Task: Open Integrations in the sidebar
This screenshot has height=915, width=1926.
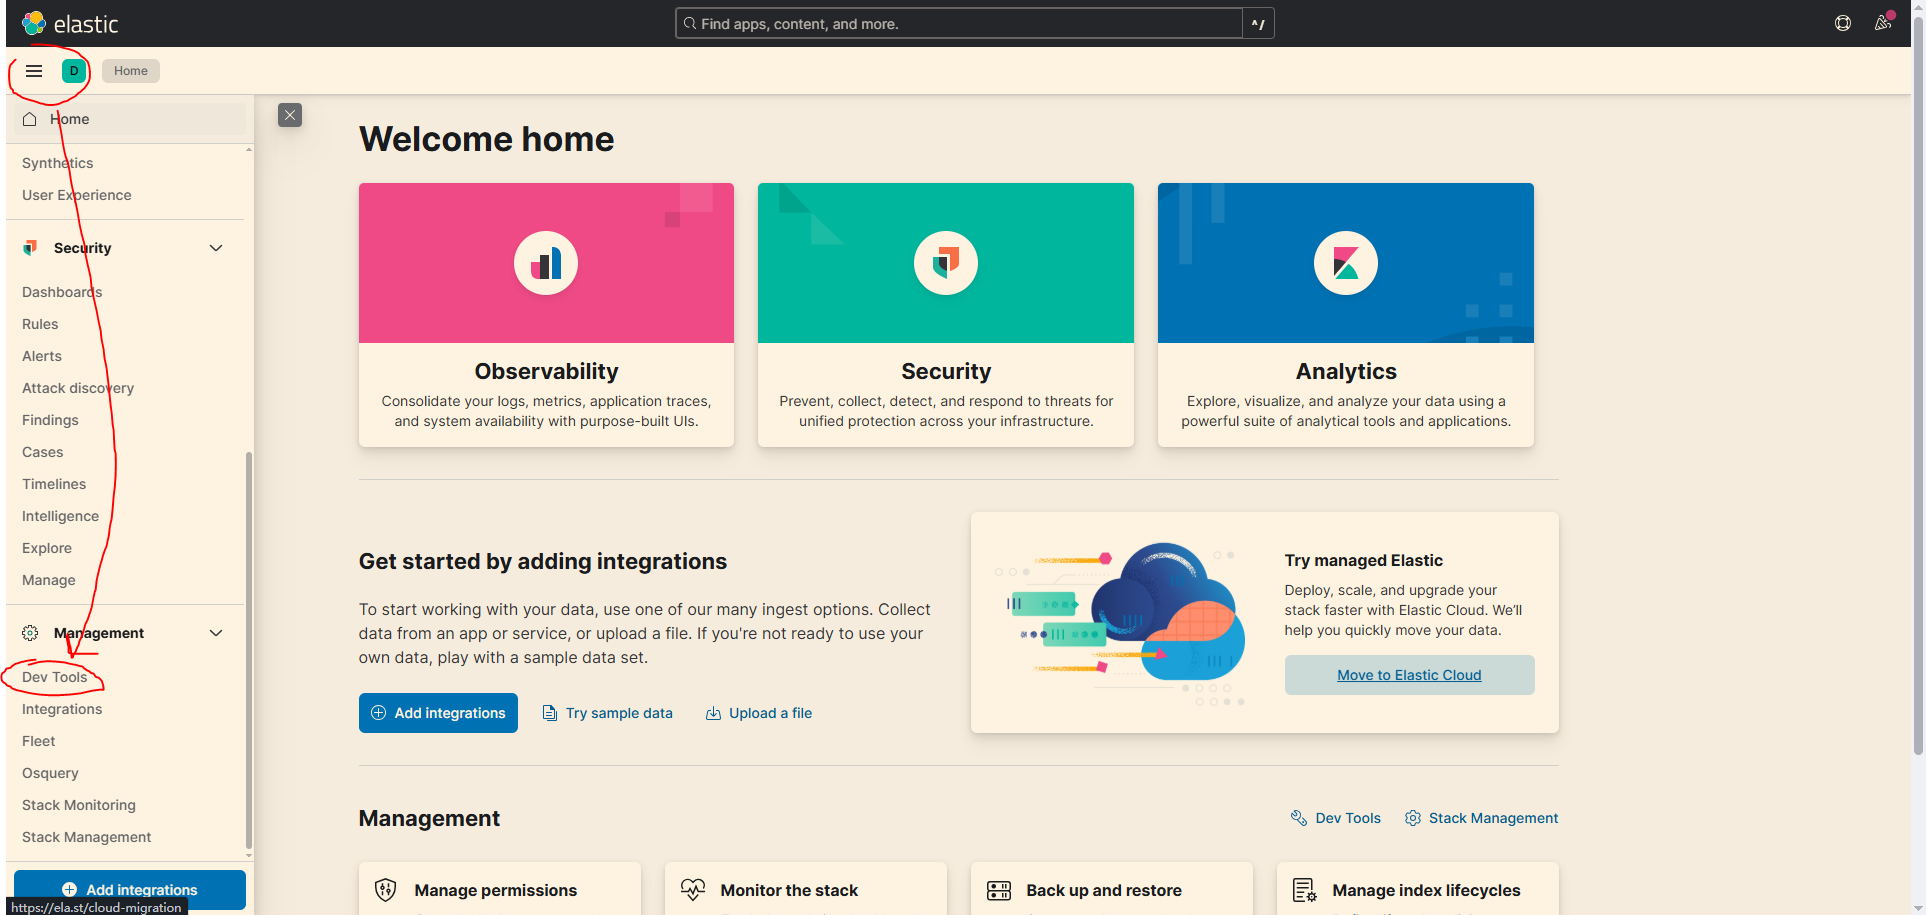Action: [62, 709]
